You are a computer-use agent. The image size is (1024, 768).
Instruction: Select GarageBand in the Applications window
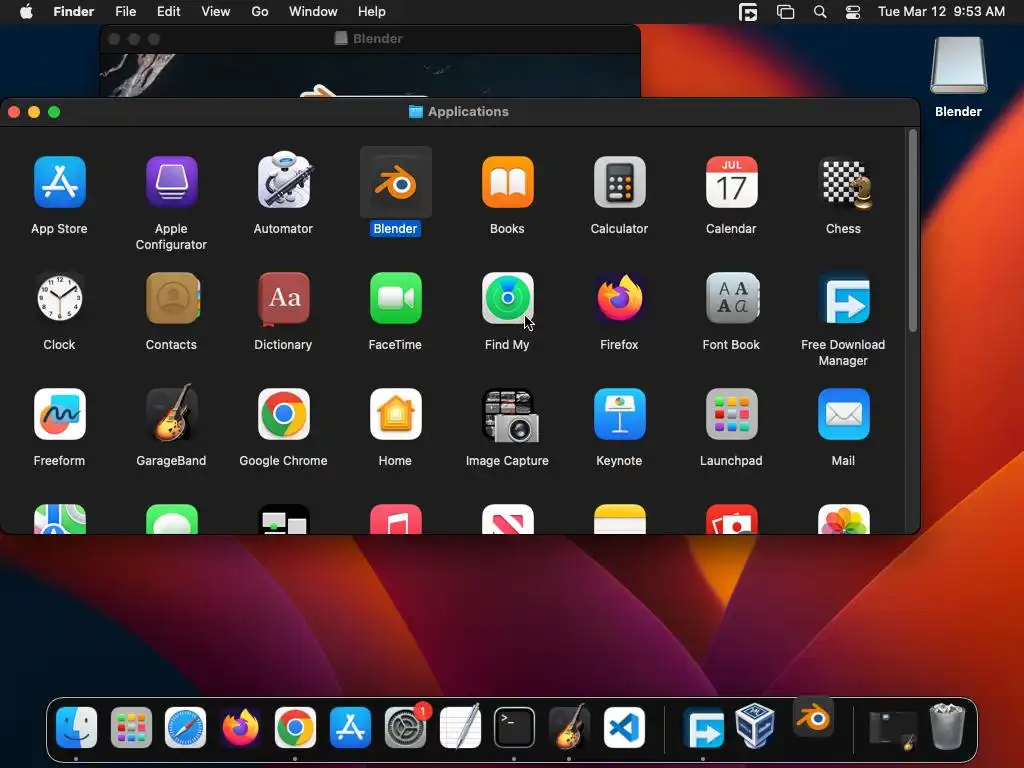171,413
